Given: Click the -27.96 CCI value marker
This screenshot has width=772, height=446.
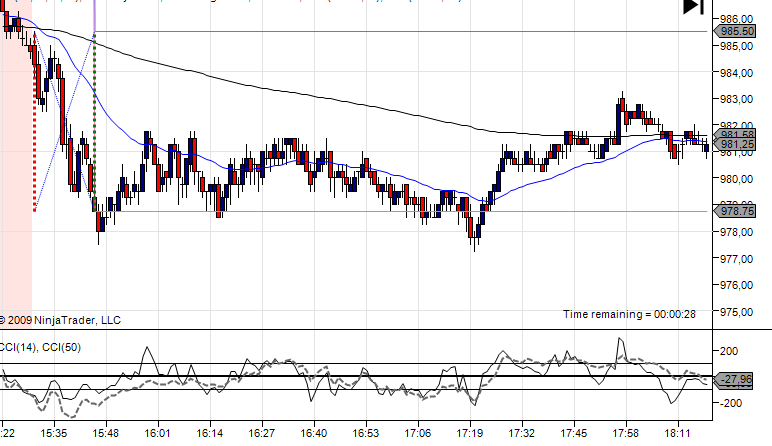Looking at the screenshot, I should pos(734,380).
